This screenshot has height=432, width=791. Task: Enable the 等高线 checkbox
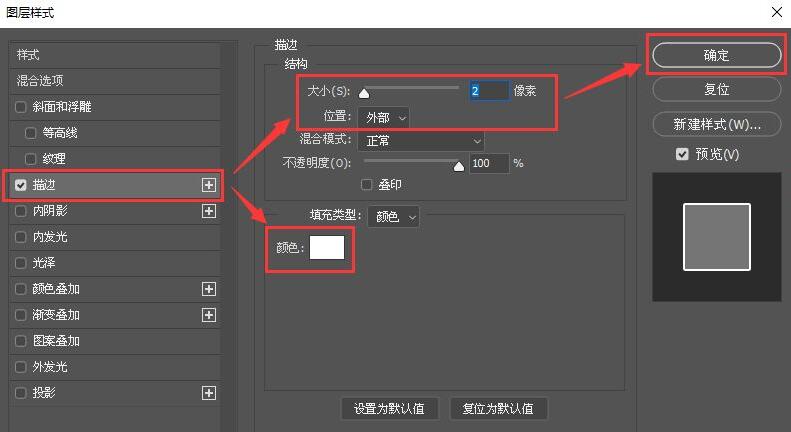(31, 133)
